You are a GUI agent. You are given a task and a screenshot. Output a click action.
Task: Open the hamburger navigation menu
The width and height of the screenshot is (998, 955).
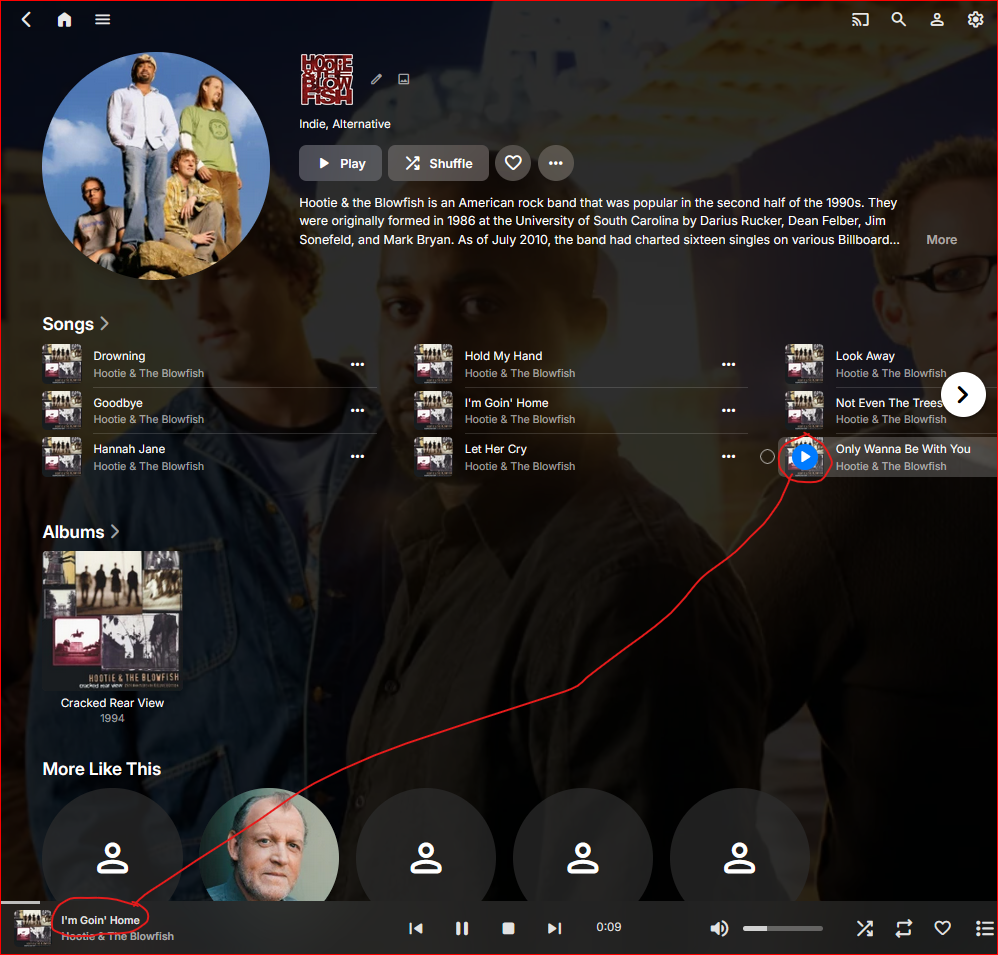pyautogui.click(x=102, y=20)
